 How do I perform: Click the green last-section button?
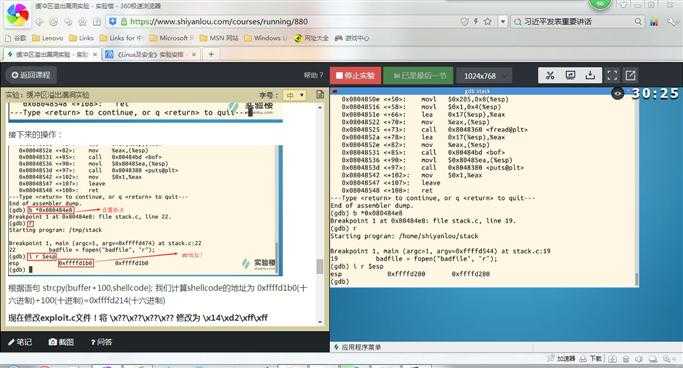tap(419, 76)
